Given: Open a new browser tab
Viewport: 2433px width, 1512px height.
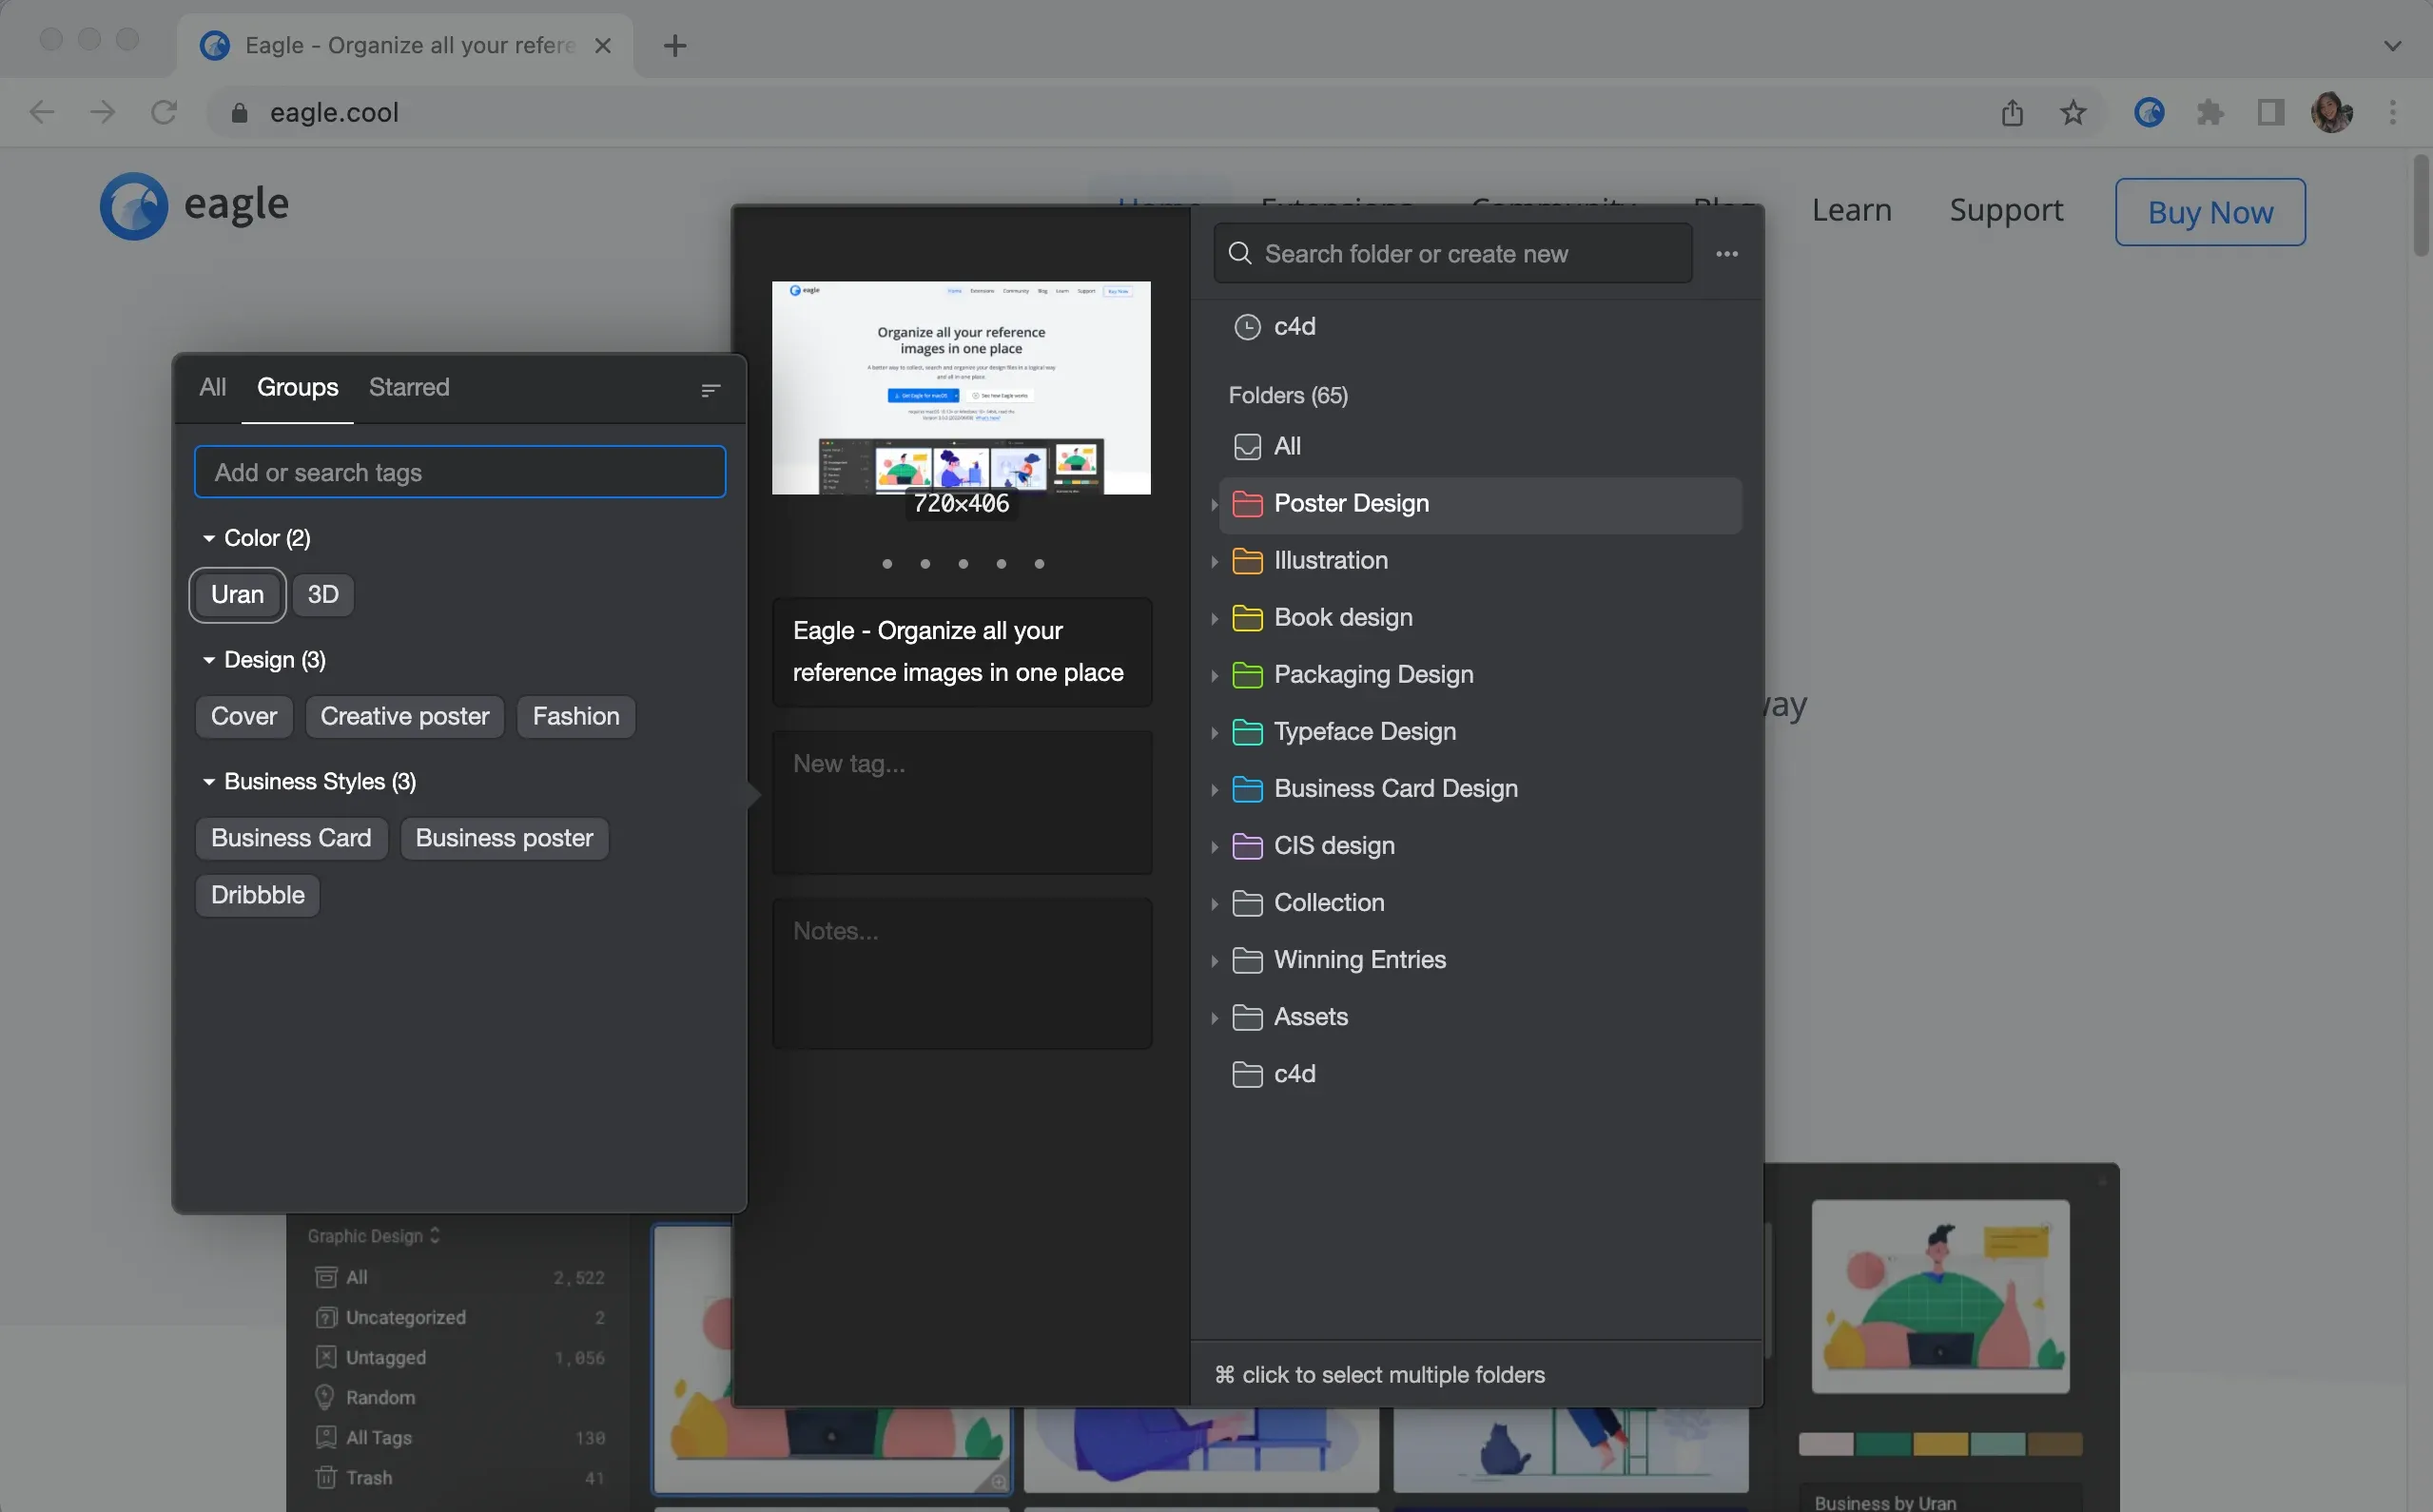Looking at the screenshot, I should click(675, 45).
